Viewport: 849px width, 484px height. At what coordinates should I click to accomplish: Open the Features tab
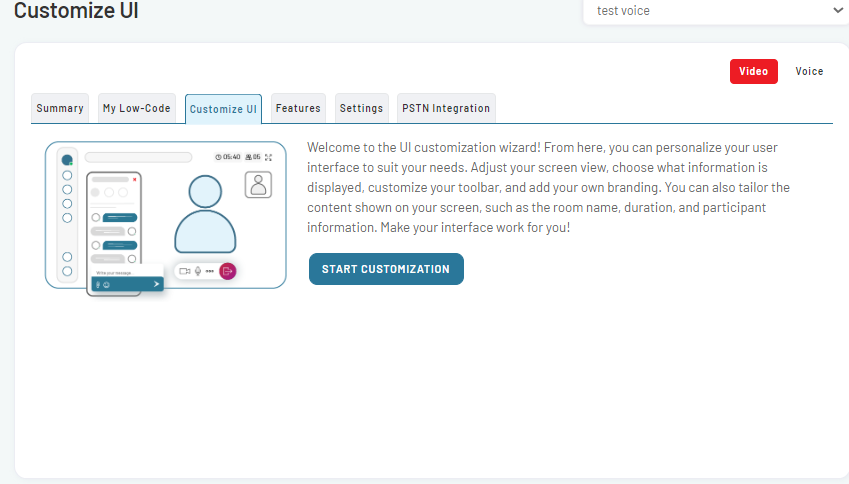point(298,108)
